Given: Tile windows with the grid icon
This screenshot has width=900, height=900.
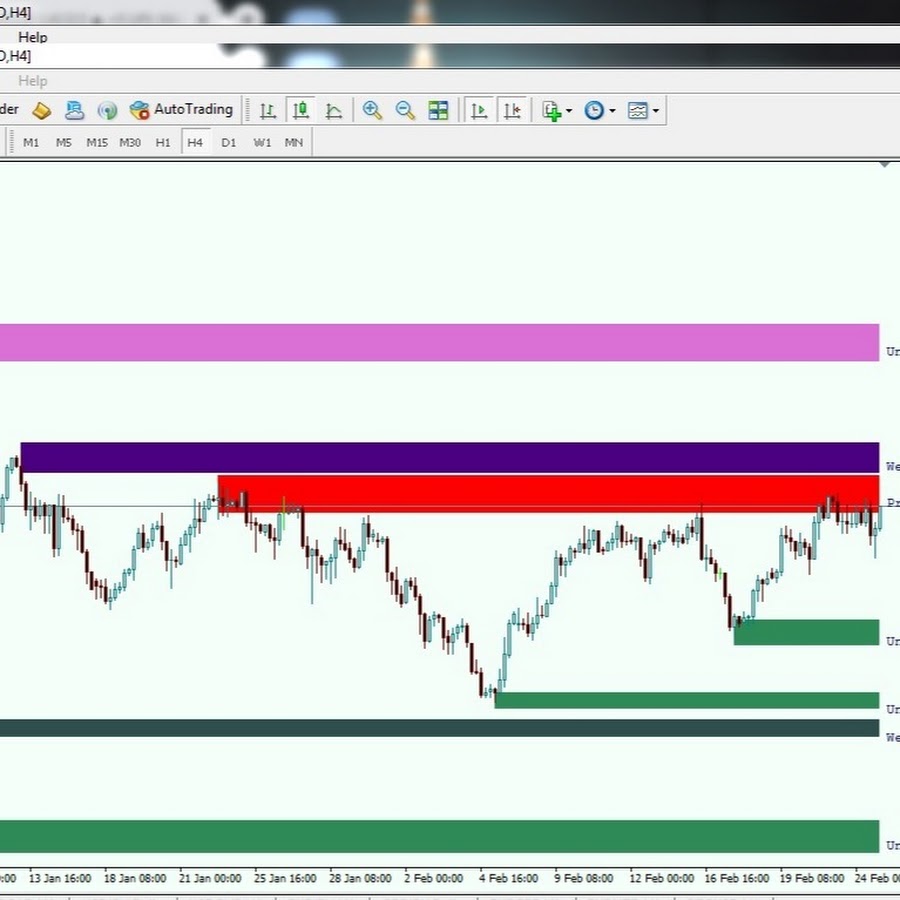Looking at the screenshot, I should coord(438,110).
